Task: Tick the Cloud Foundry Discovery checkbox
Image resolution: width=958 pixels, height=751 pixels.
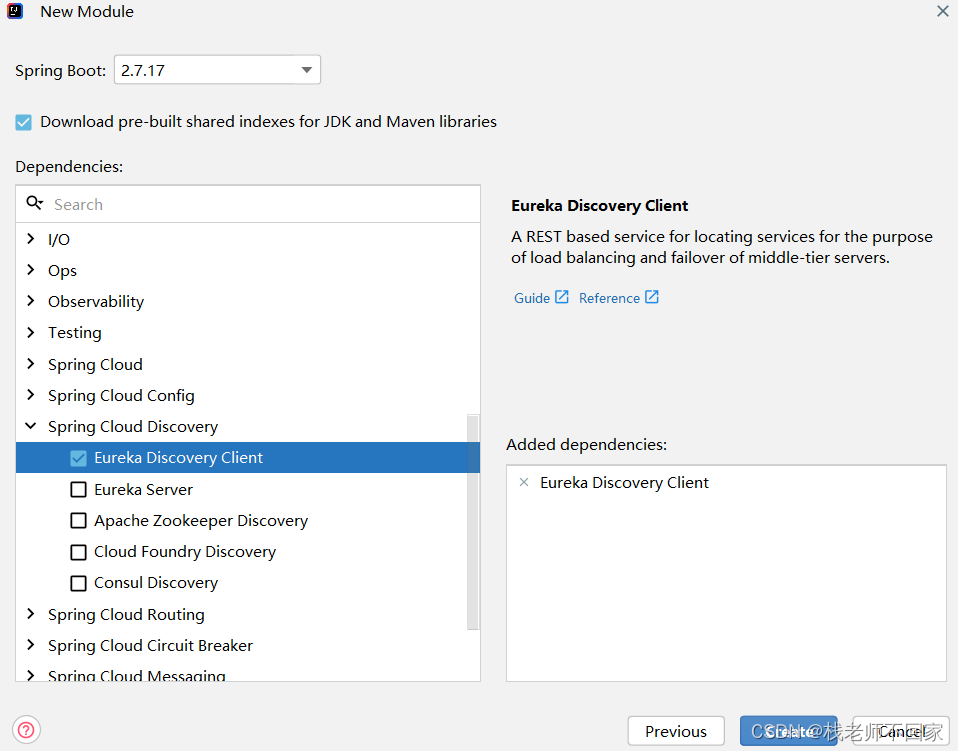Action: point(78,552)
